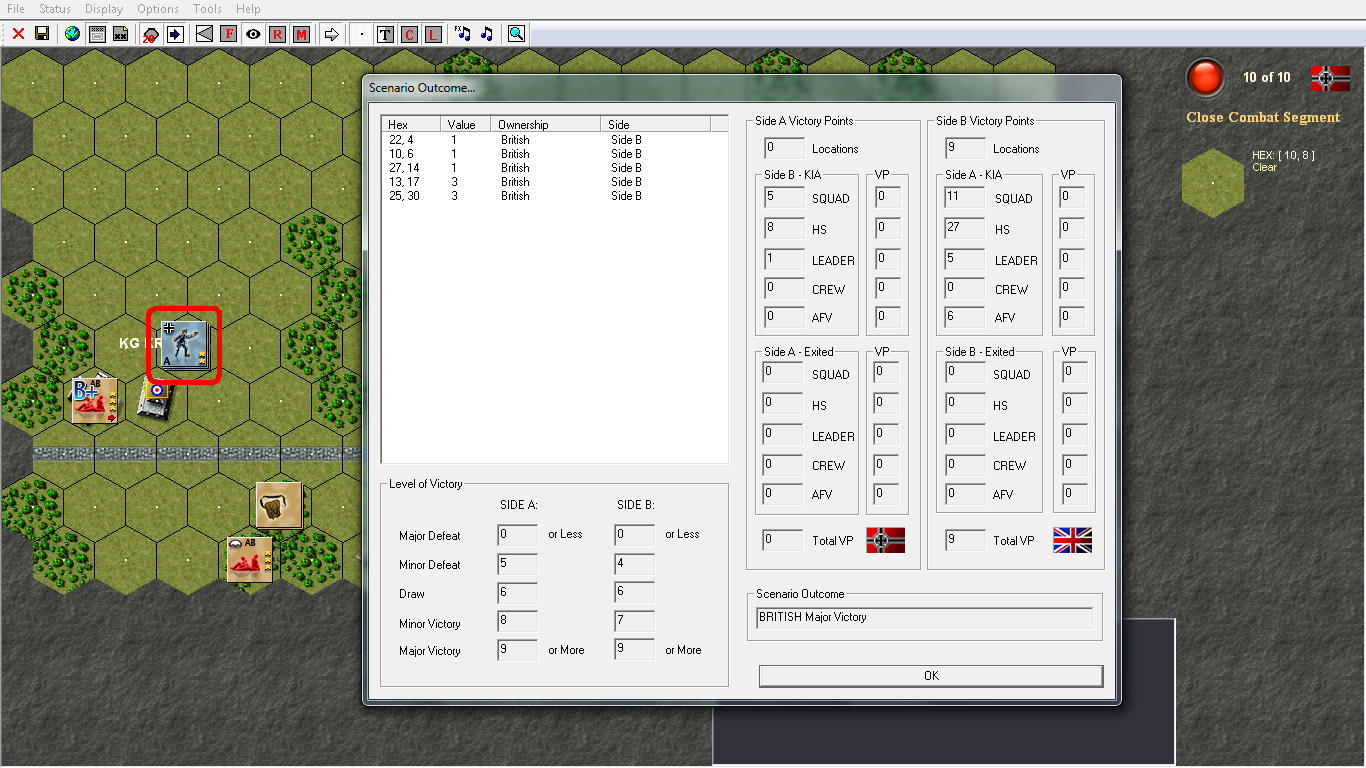Toggle the T toolbar button

pyautogui.click(x=385, y=34)
